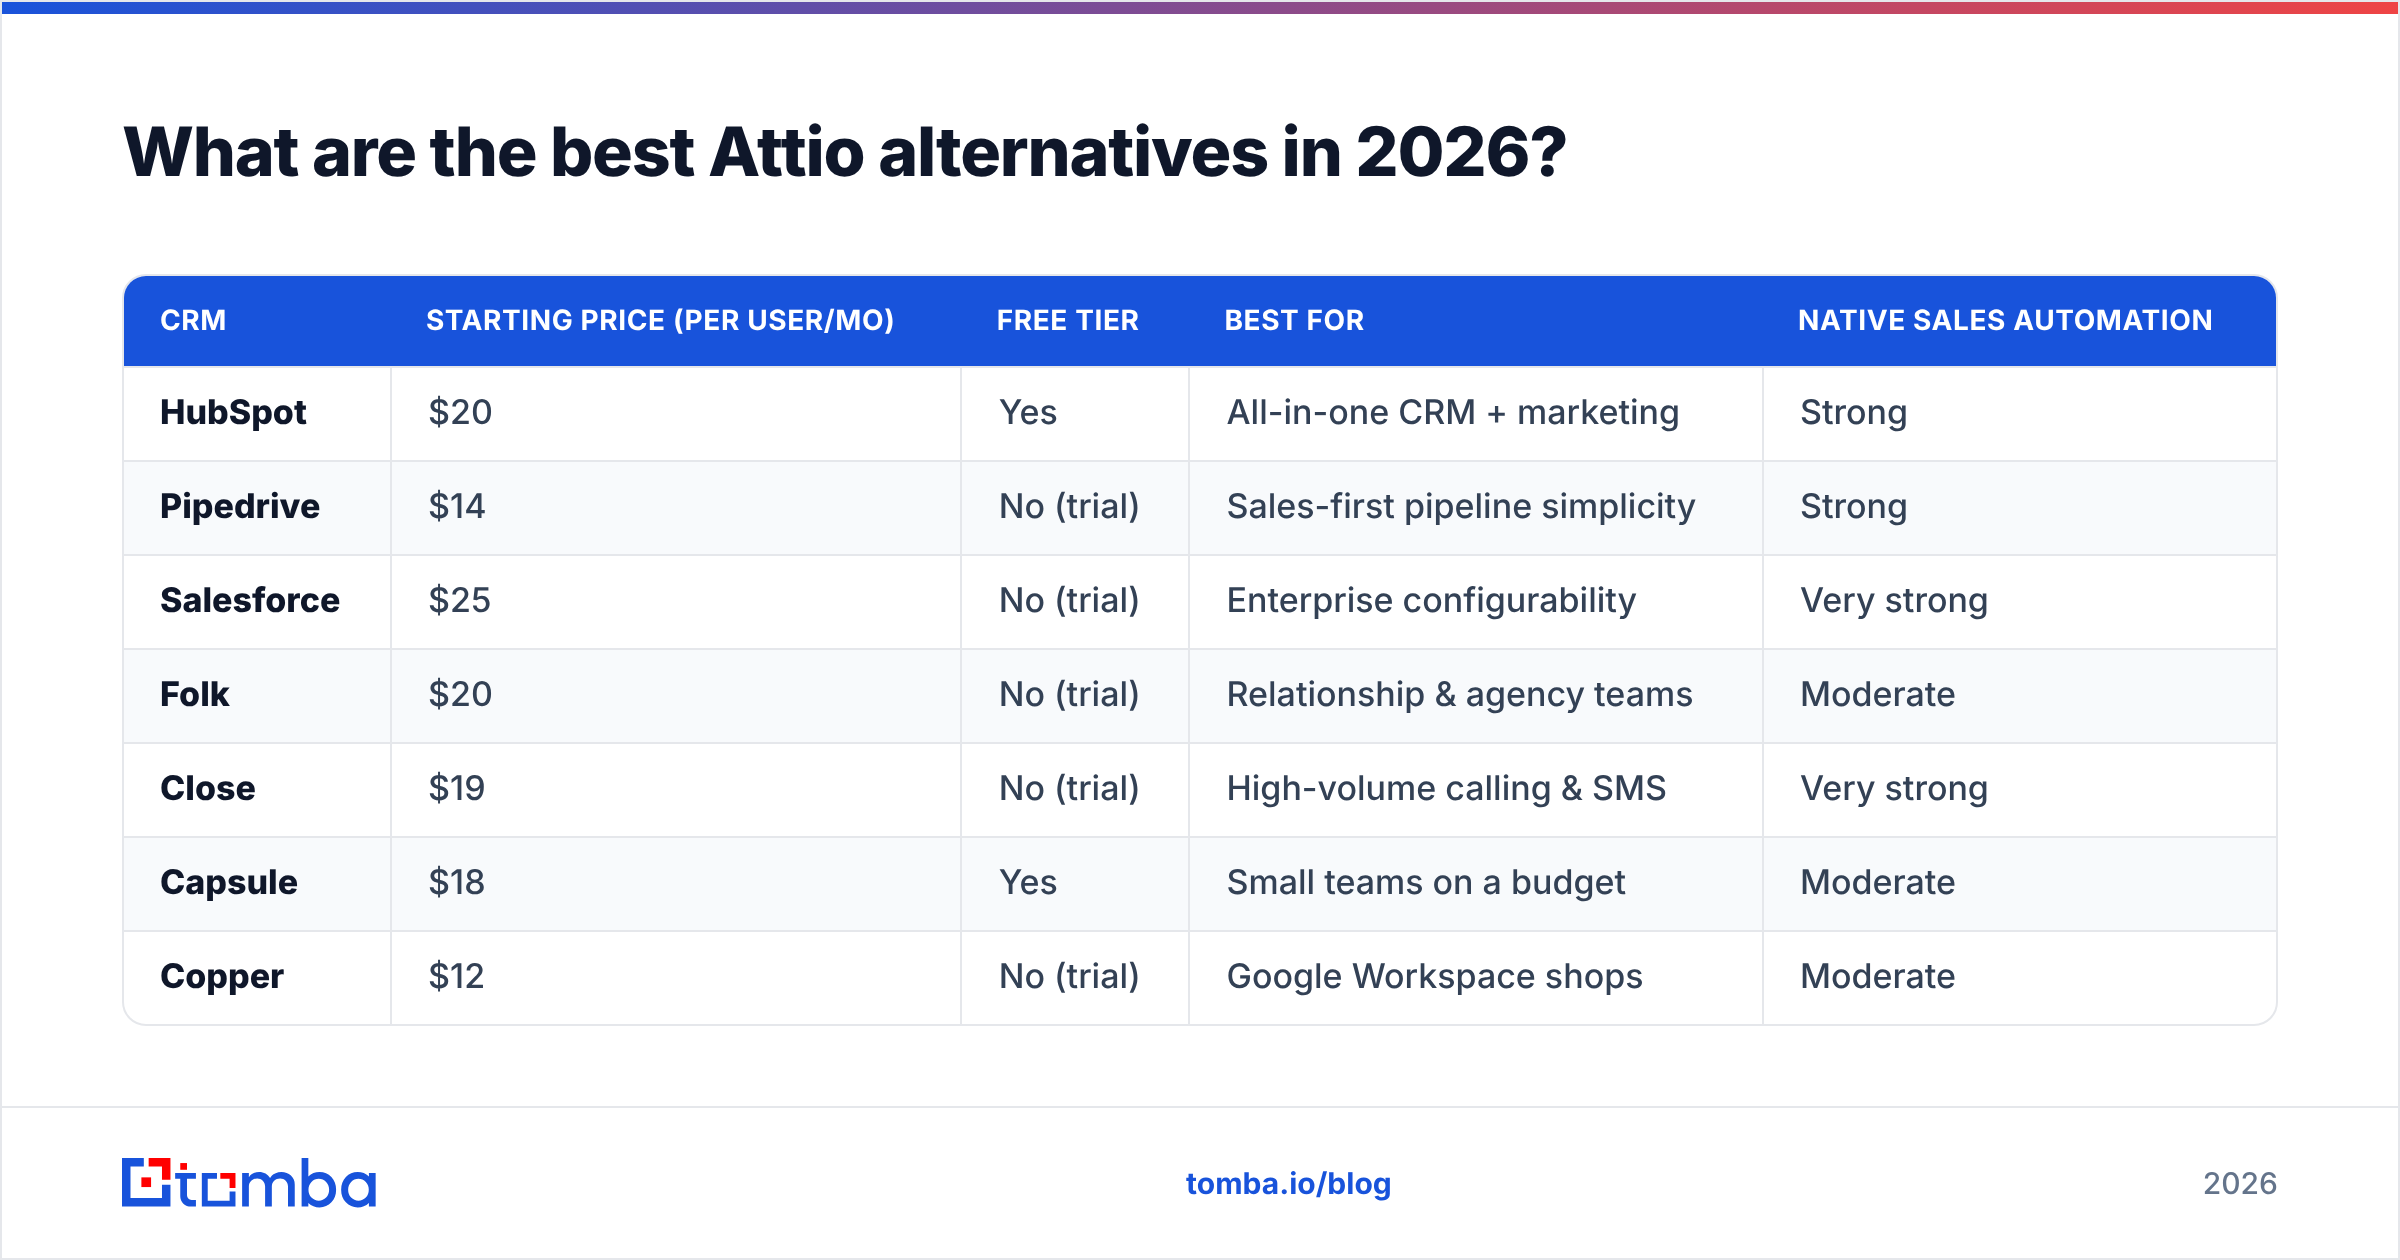Click the Native Sales Automation column header
Image resolution: width=2400 pixels, height=1260 pixels.
pos(2005,320)
